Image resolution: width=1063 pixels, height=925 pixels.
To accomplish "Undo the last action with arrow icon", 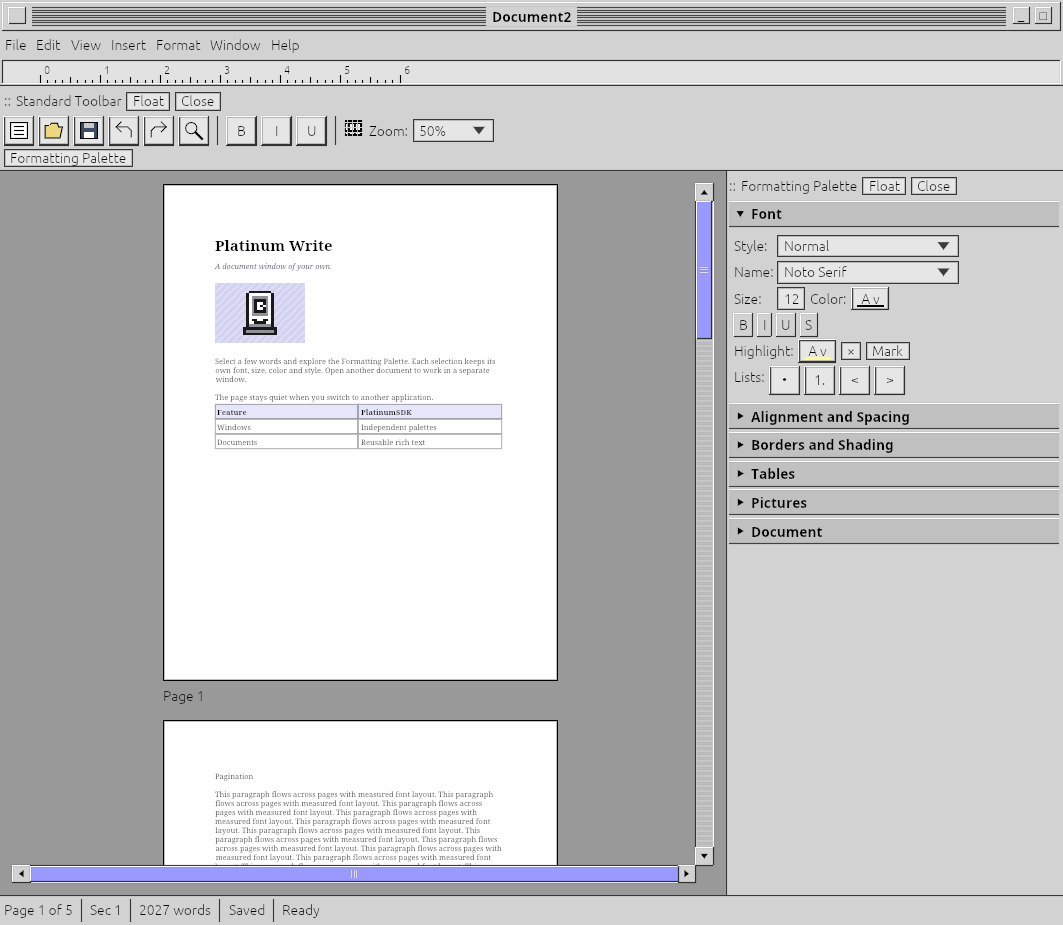I will [x=123, y=131].
